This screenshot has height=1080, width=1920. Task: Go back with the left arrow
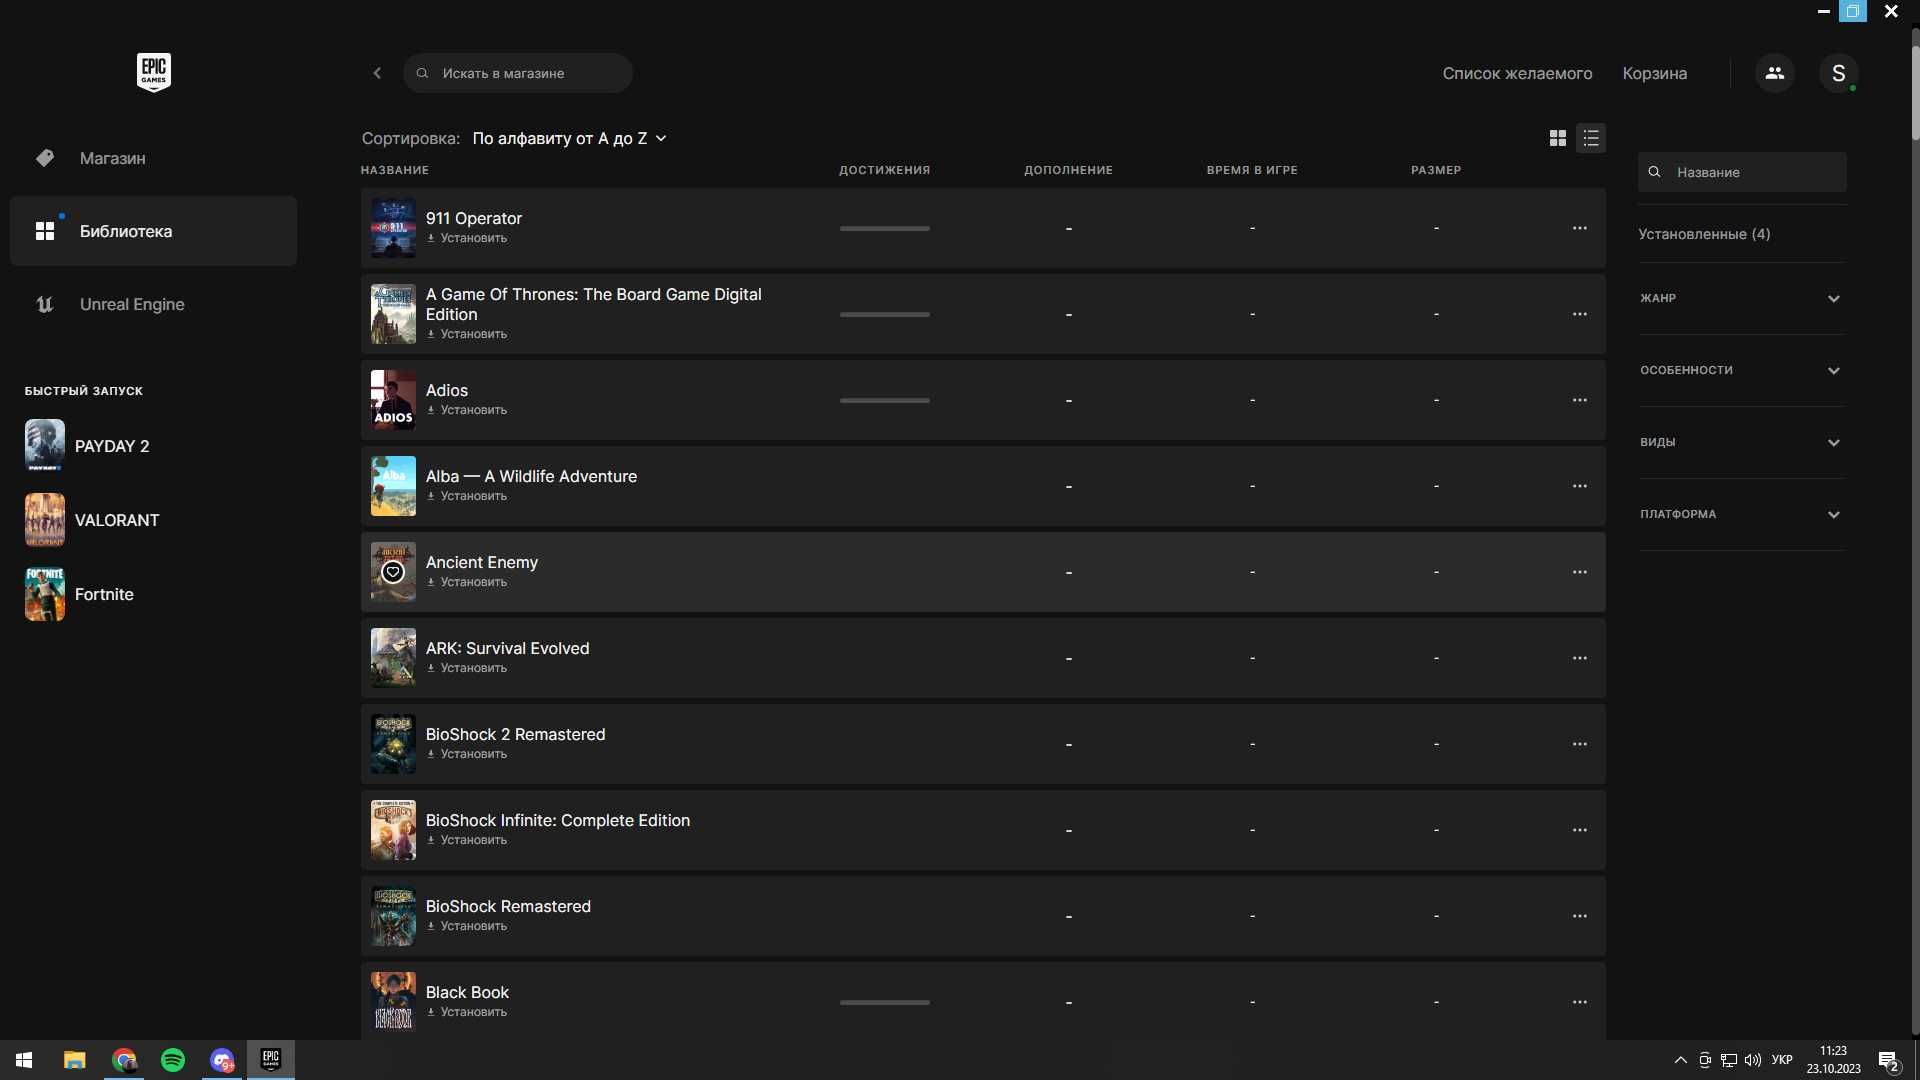point(377,73)
